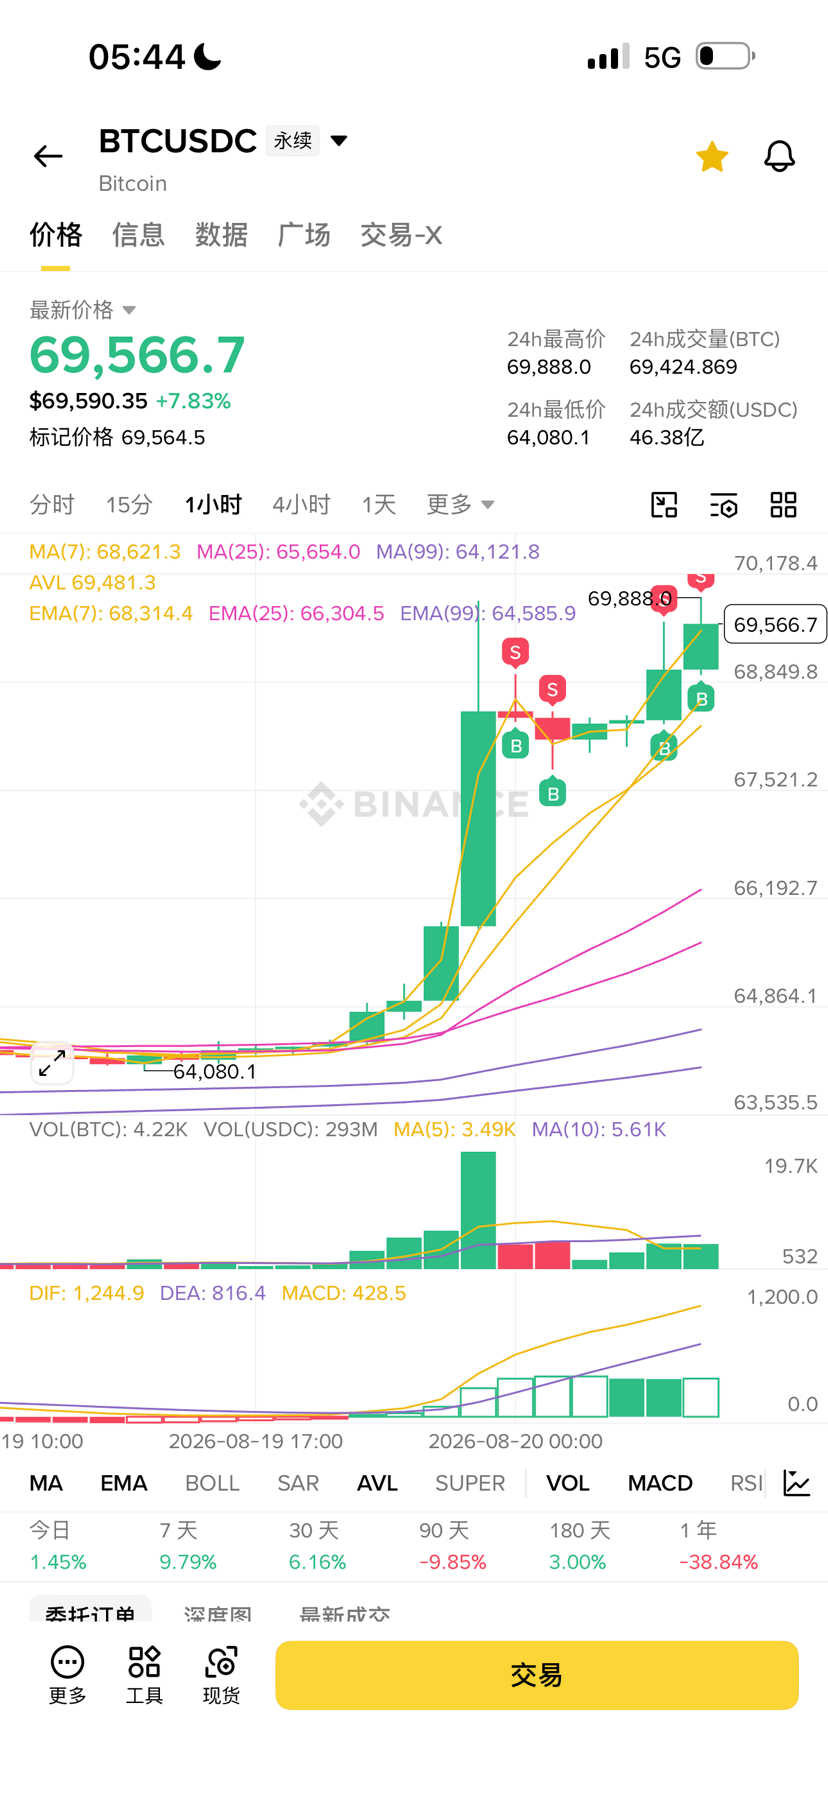Viewport: 828px width, 1795px height.
Task: Tap the 5G signal indicator
Action: tap(662, 57)
